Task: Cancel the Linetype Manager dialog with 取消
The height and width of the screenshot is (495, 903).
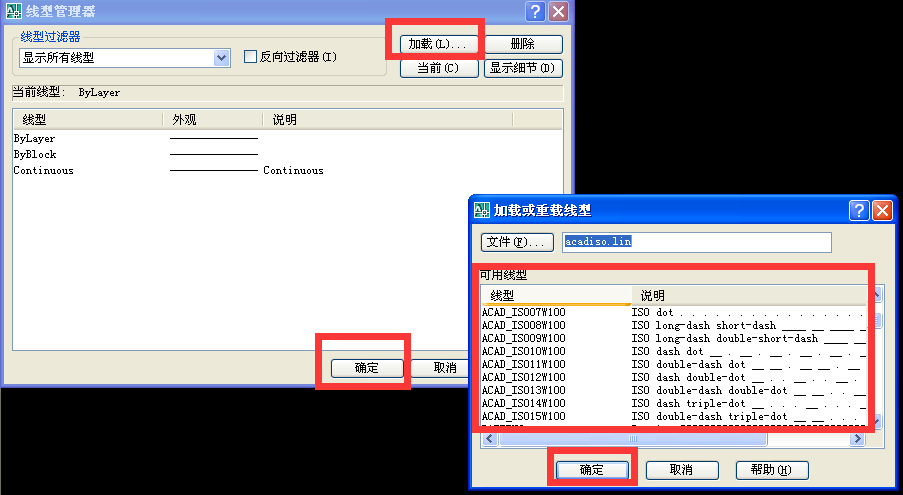Action: [442, 368]
